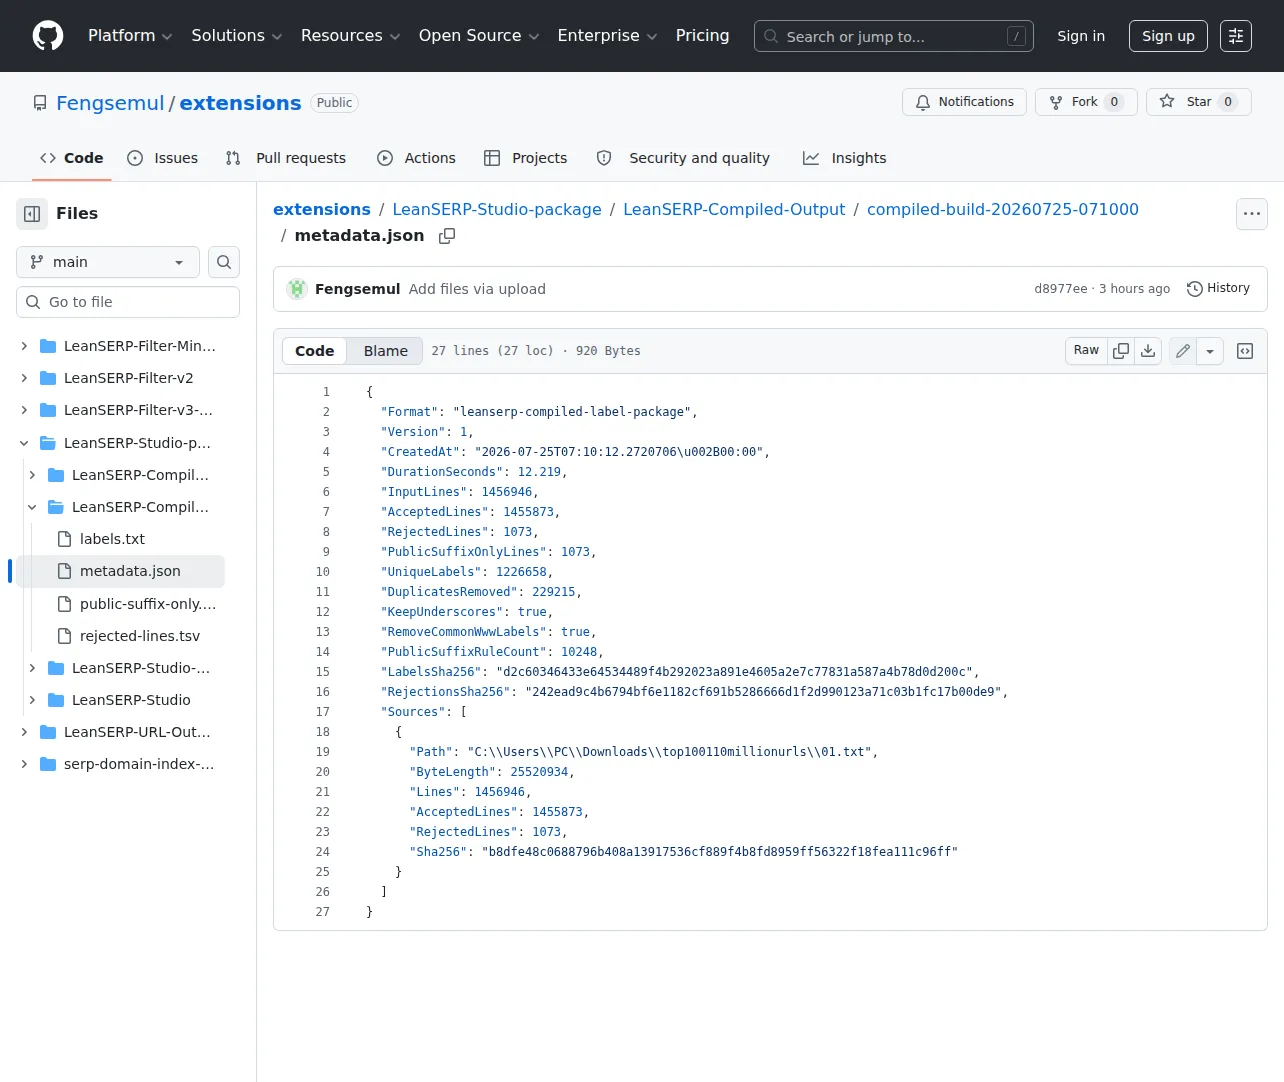Image resolution: width=1284 pixels, height=1082 pixels.
Task: Expand the Platform navigation menu
Action: (130, 36)
